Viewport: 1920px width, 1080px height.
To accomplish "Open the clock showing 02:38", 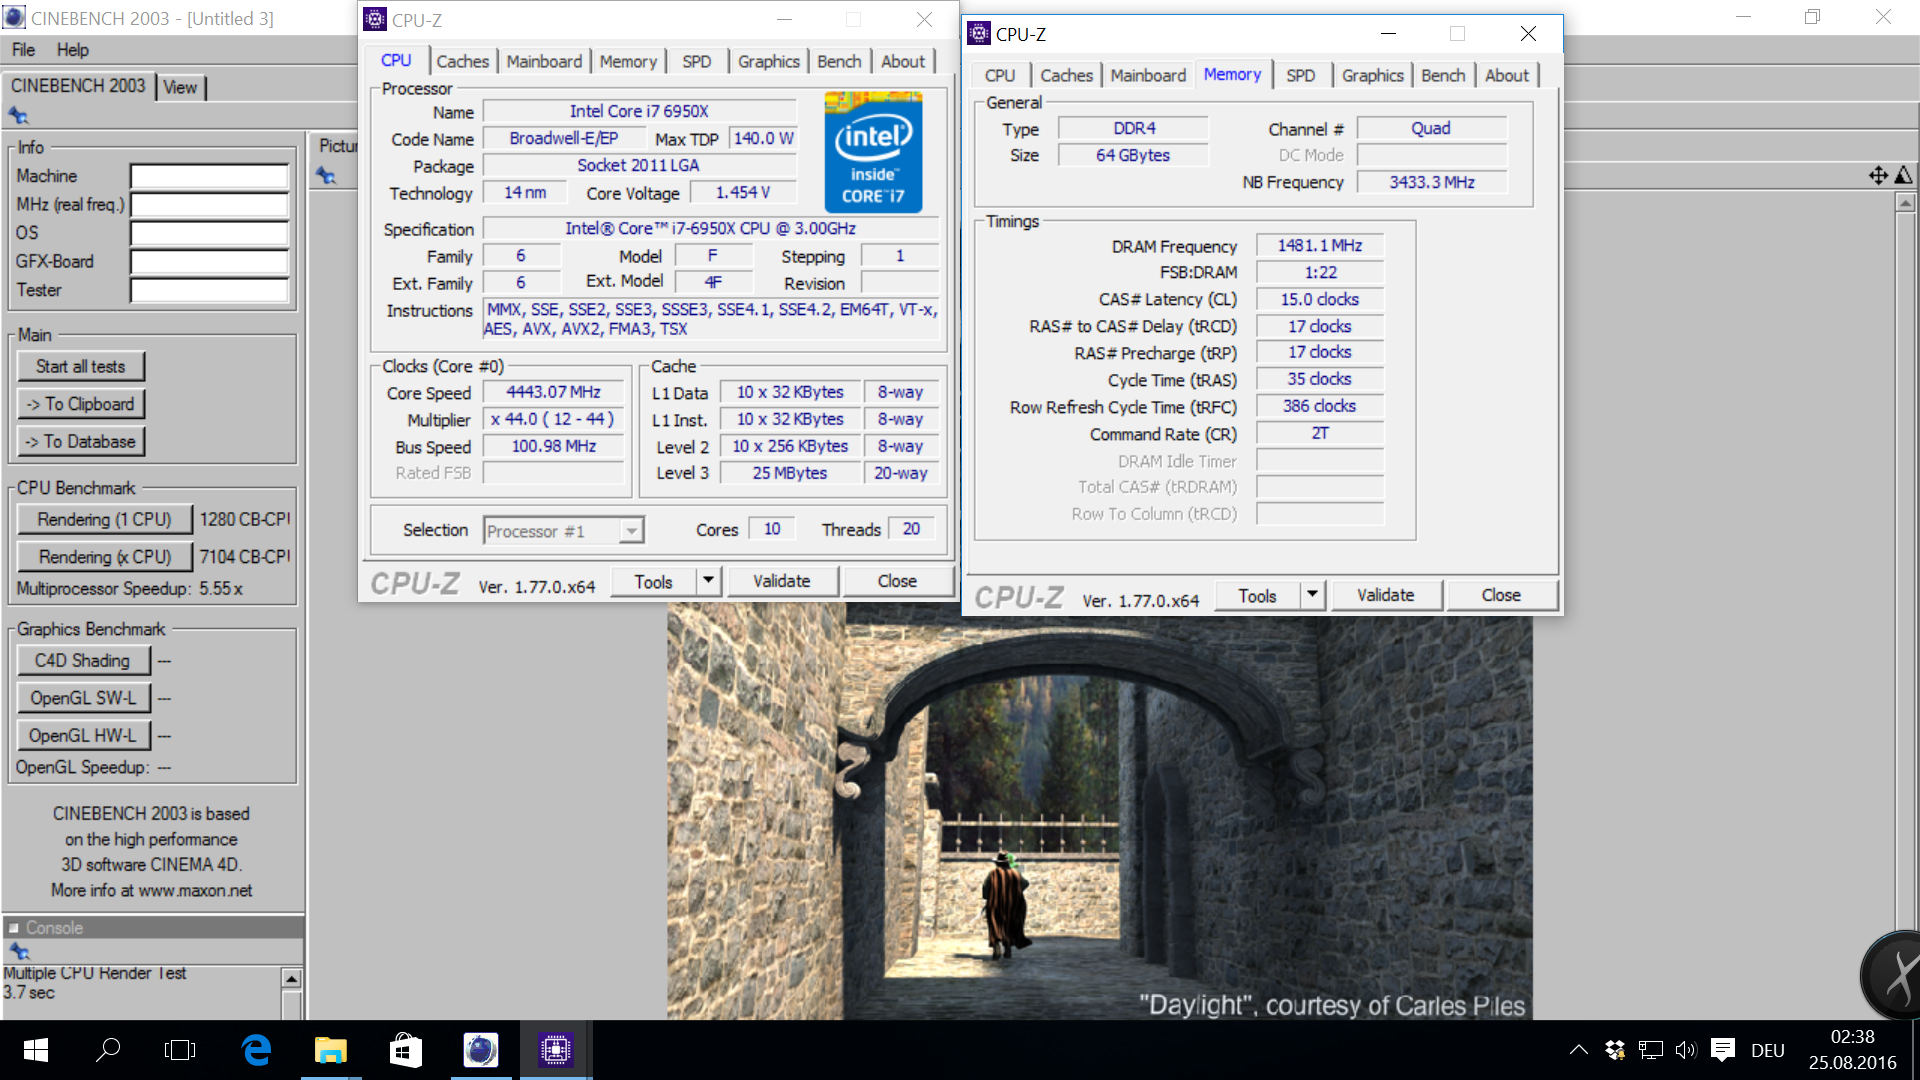I will [x=1852, y=1050].
